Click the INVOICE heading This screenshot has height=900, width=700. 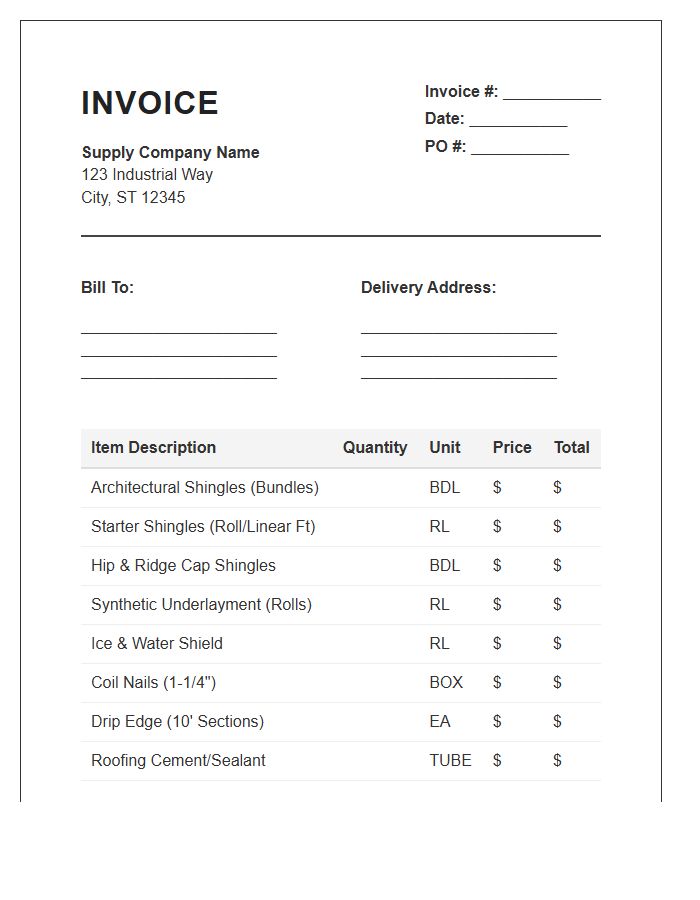150,103
